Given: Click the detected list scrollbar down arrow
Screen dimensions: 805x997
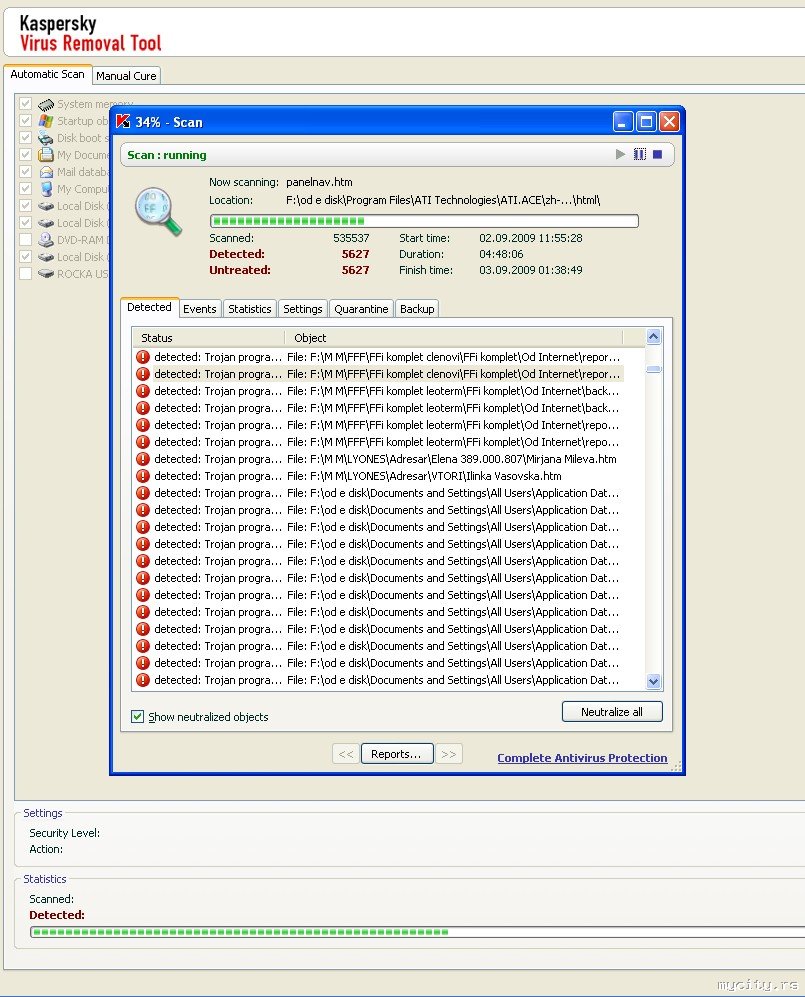Looking at the screenshot, I should (x=654, y=682).
